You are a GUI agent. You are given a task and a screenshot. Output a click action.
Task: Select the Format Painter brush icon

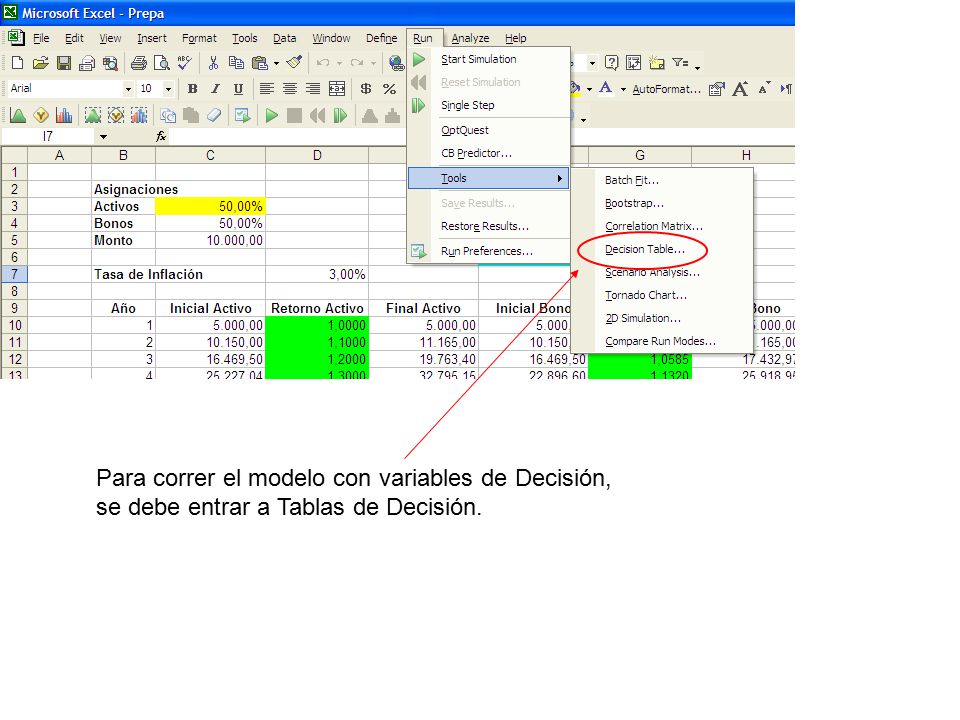pyautogui.click(x=294, y=62)
